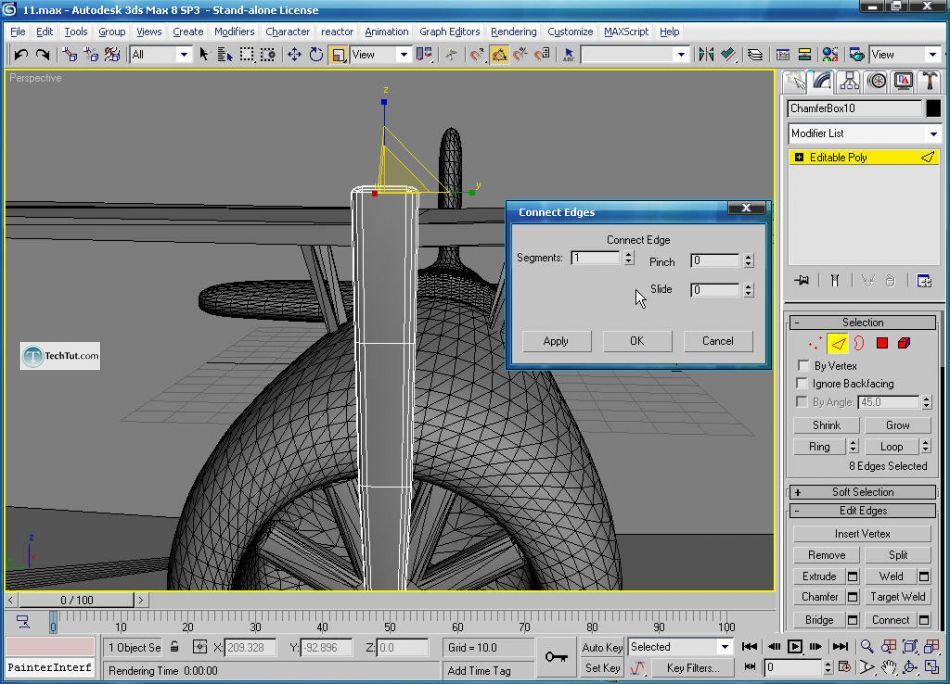Select Element sub-object level icon

click(904, 344)
